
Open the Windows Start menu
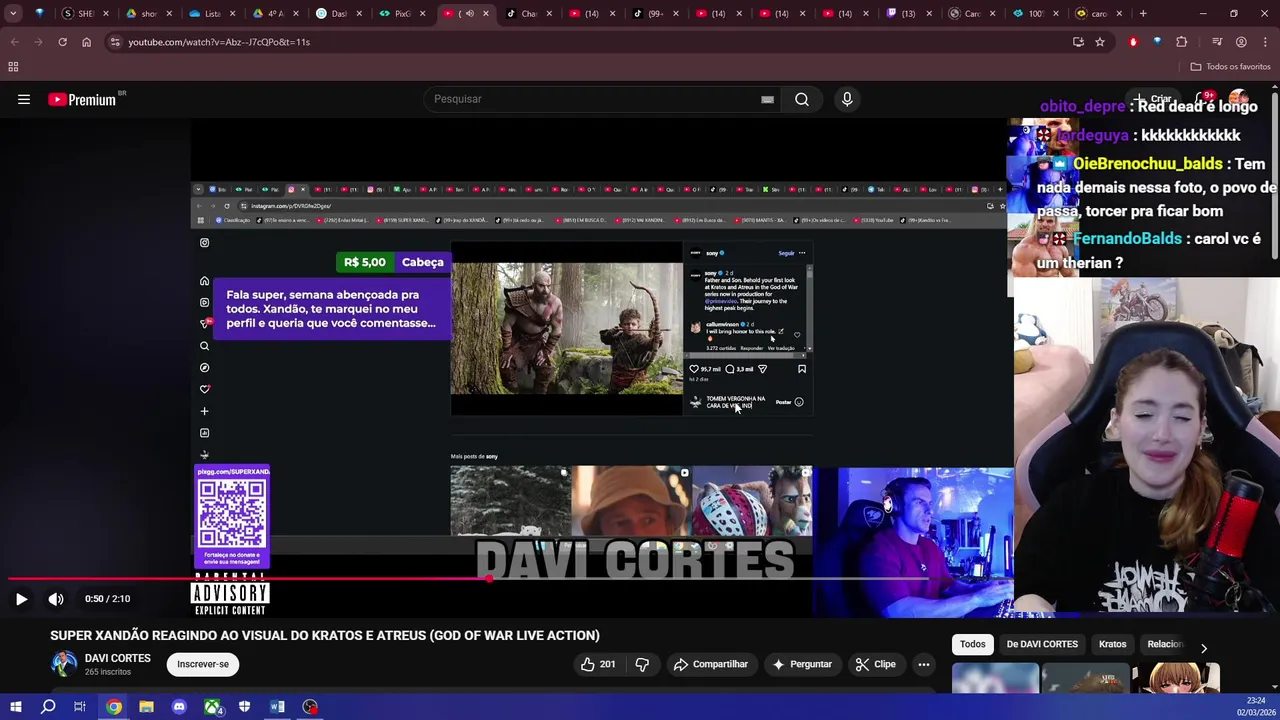point(15,707)
